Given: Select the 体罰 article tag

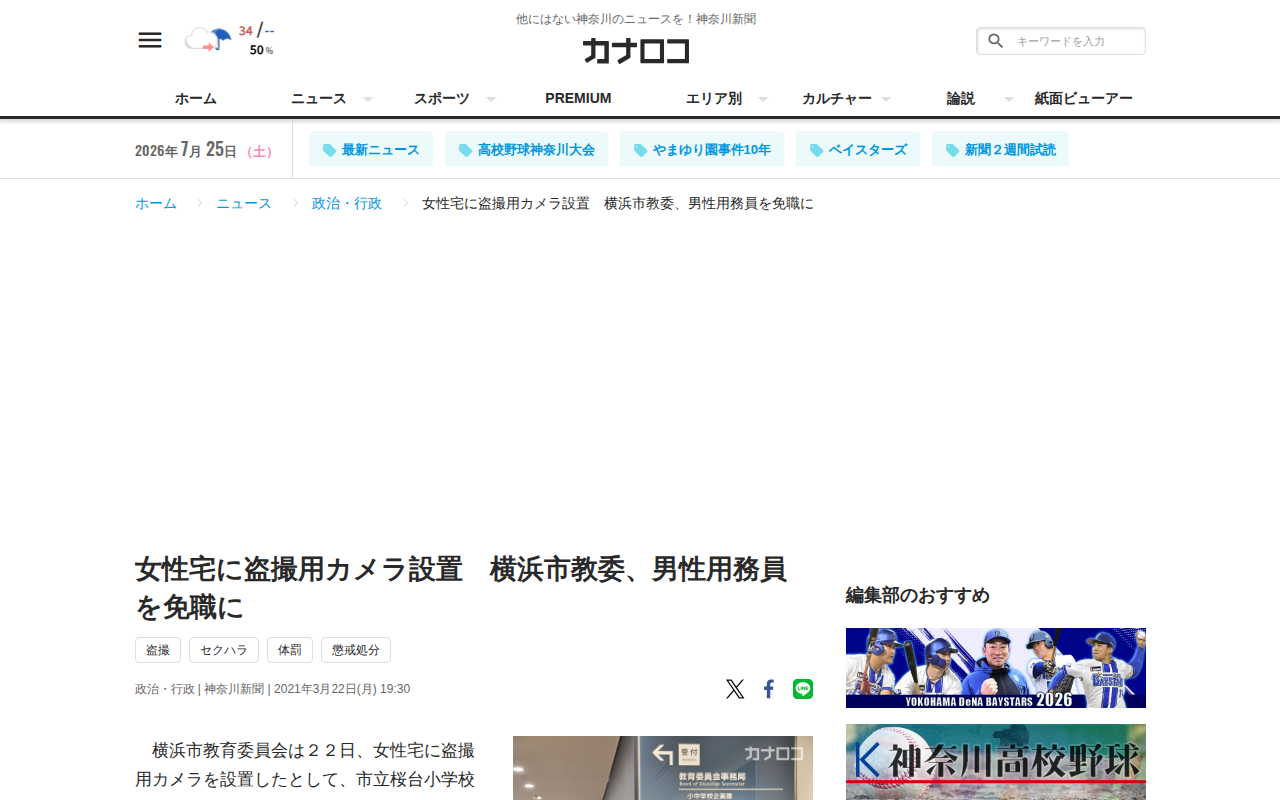Looking at the screenshot, I should click(x=290, y=650).
